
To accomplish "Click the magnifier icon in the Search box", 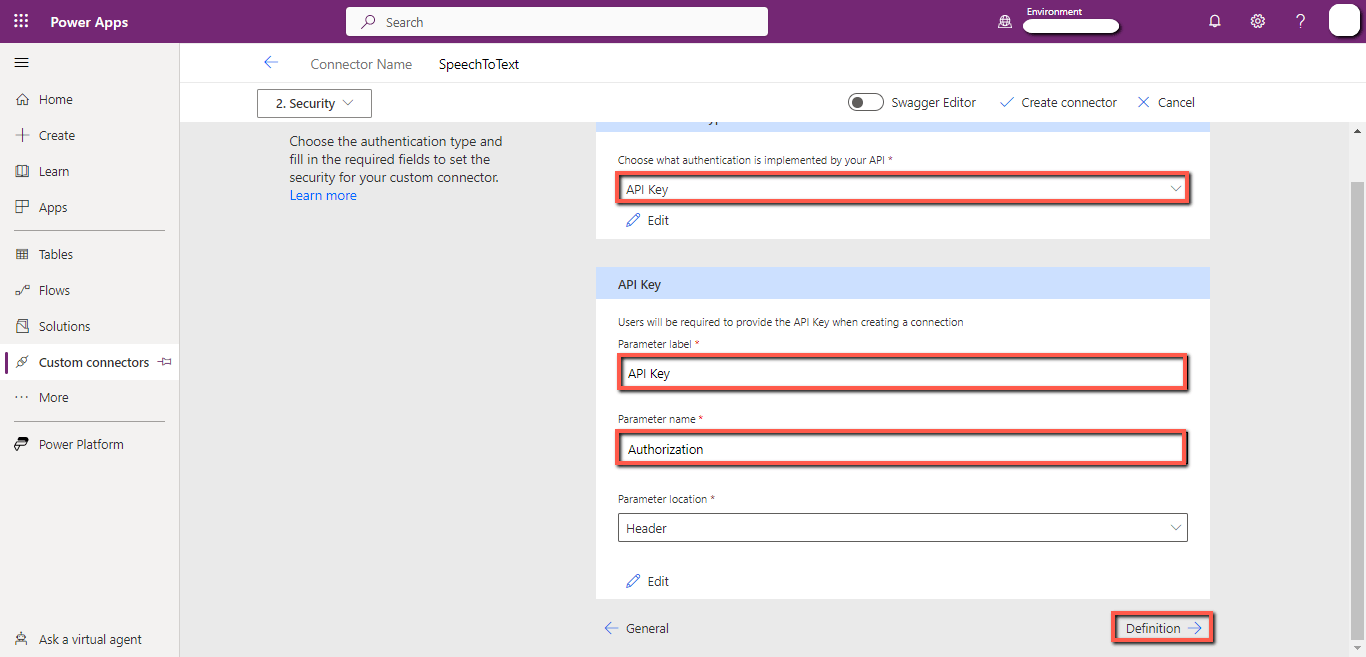I will [x=369, y=22].
